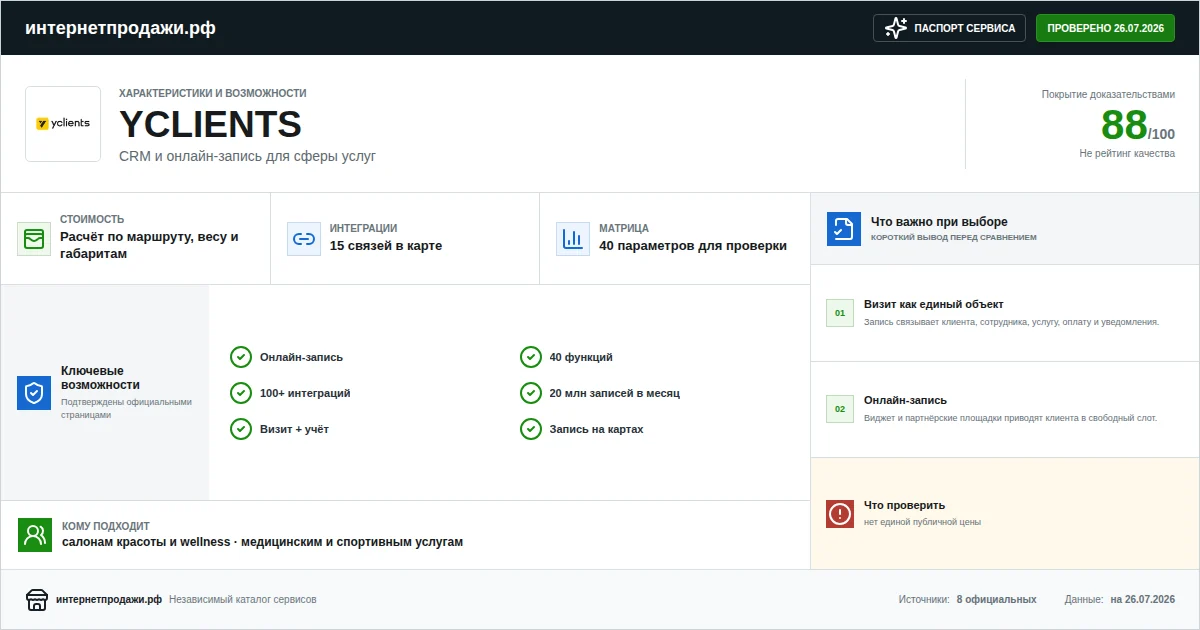Open the yclients logo thumbnail

[x=63, y=124]
